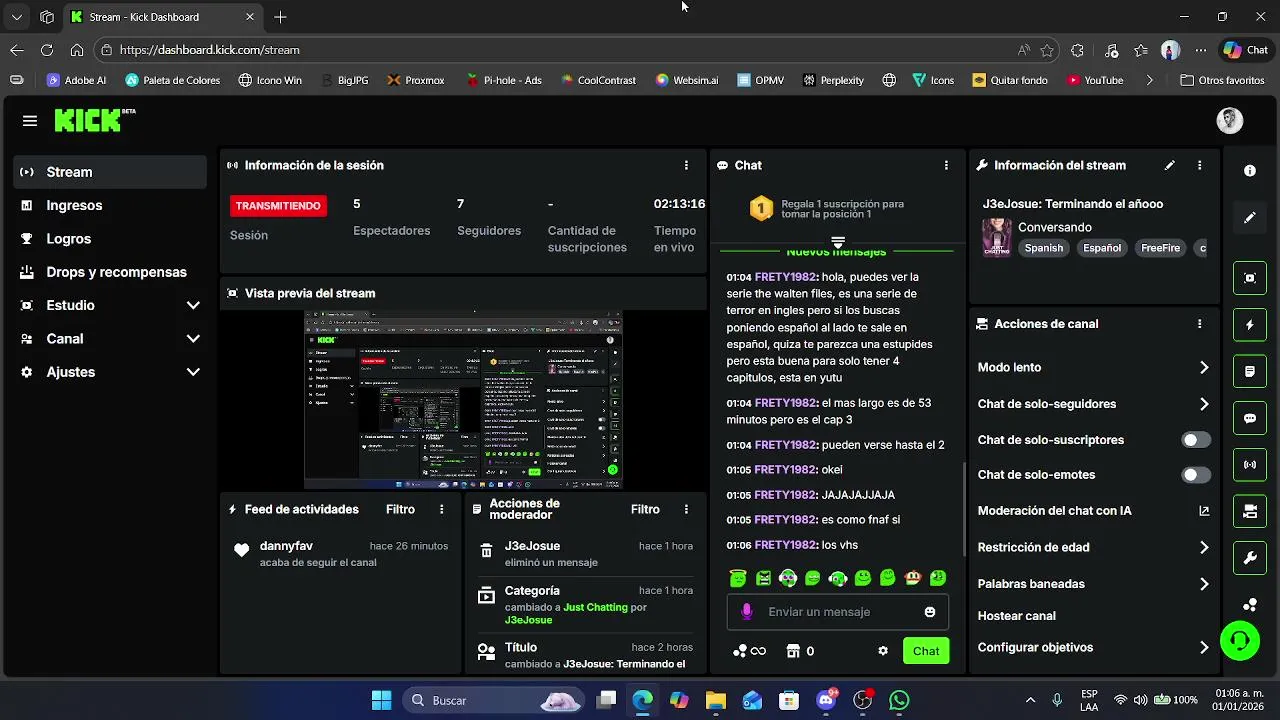Select Stream in the sidebar

point(111,172)
